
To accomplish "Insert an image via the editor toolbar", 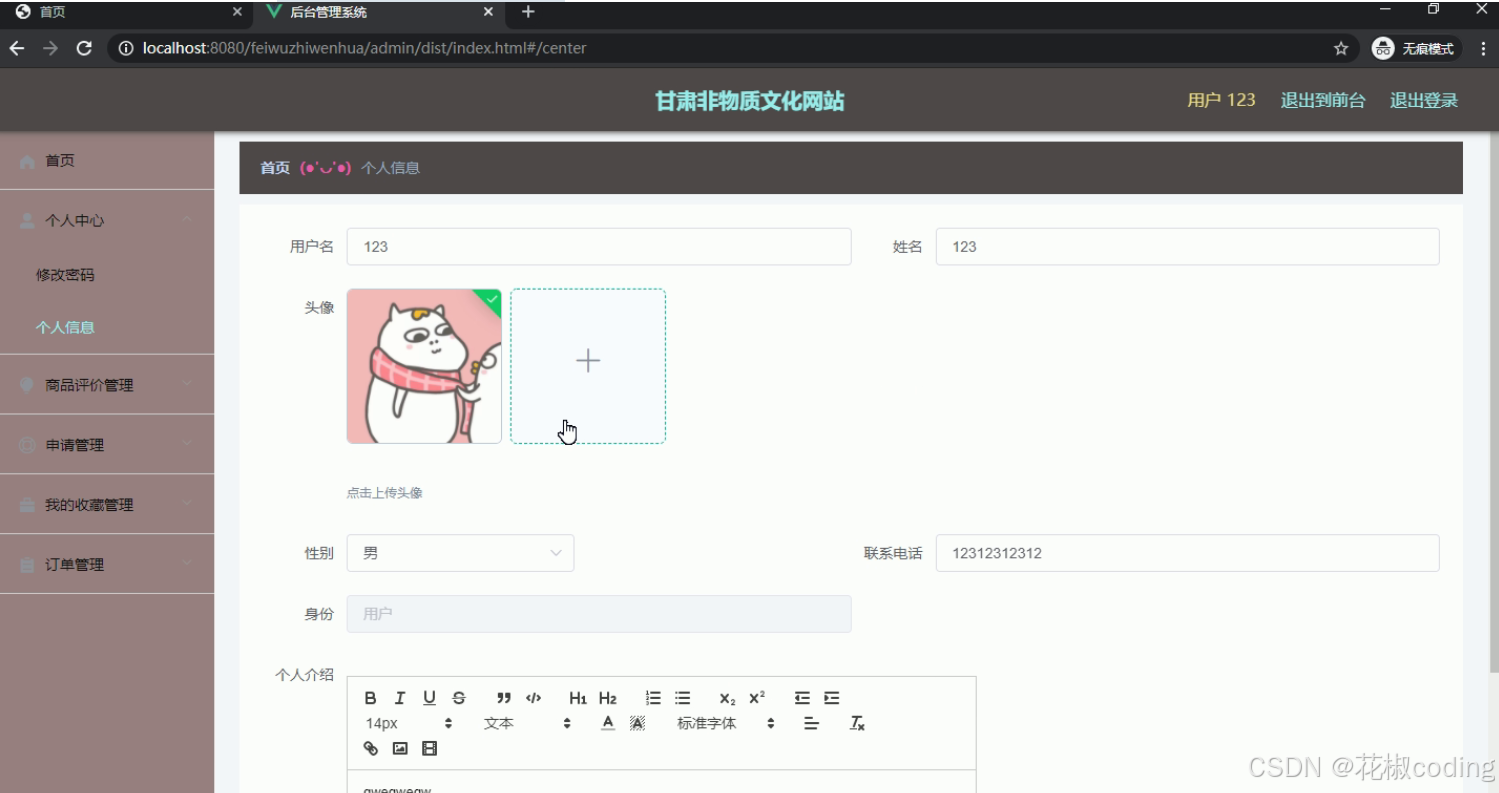I will 400,748.
